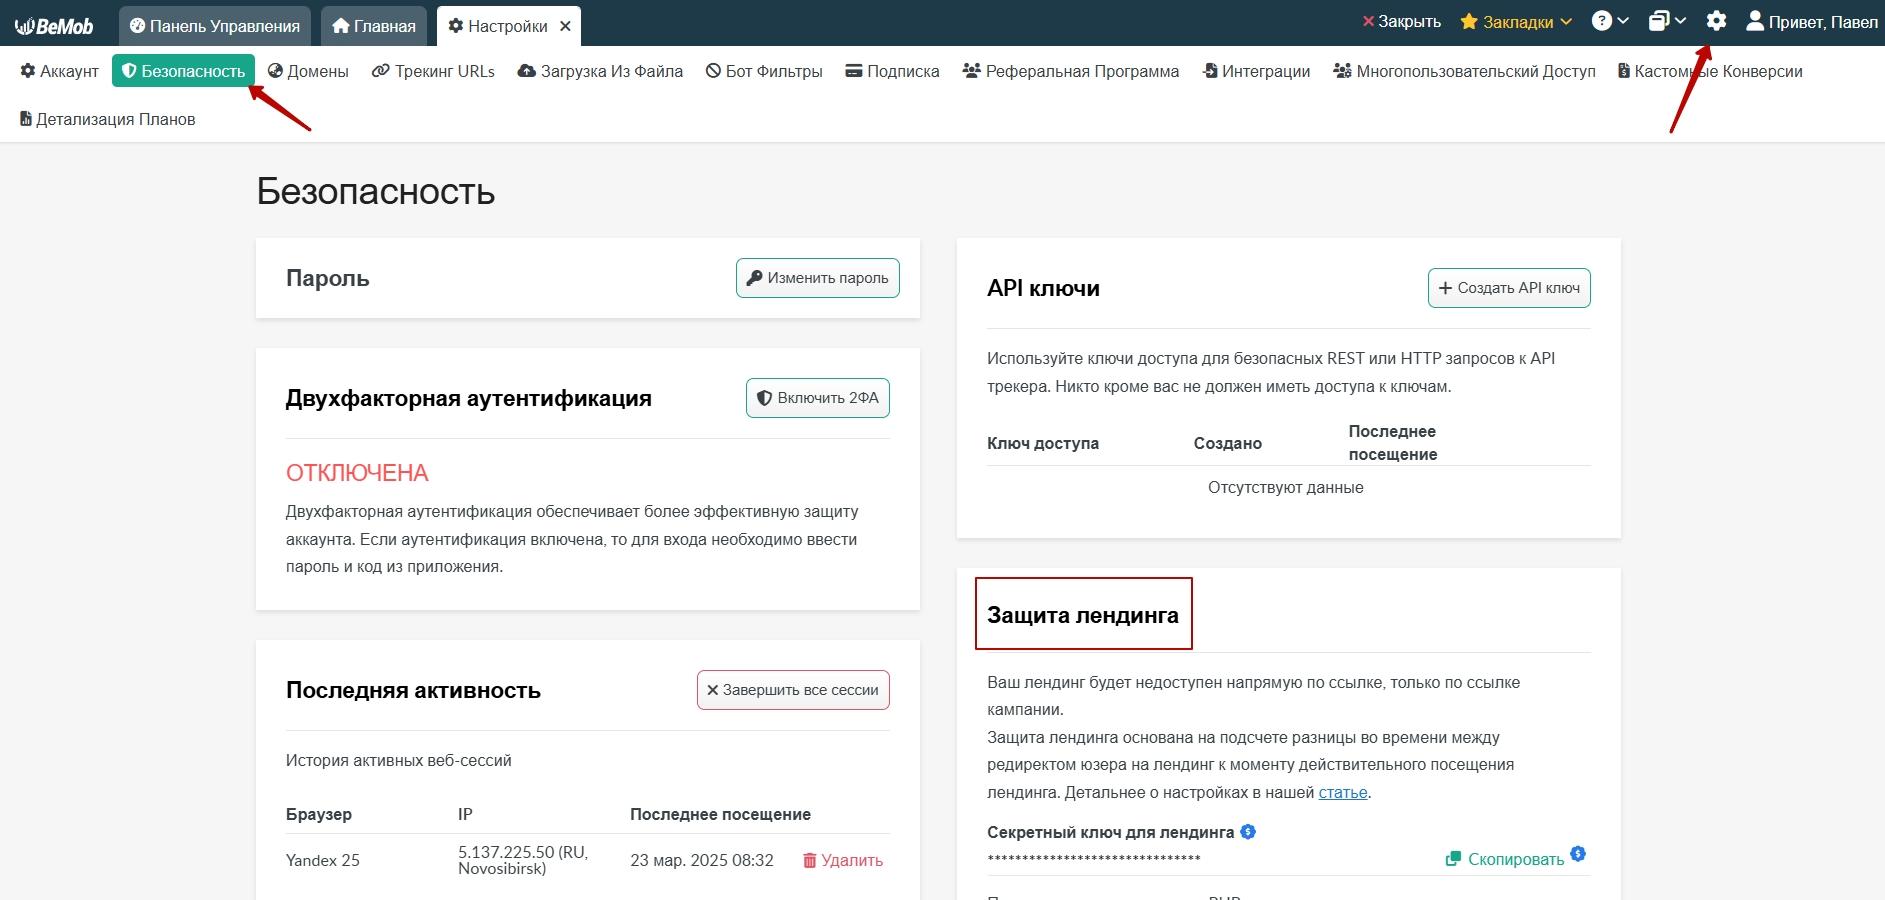This screenshot has height=900, width=1885.
Task: Click the Yandex 25 browser cell
Action: point(323,860)
